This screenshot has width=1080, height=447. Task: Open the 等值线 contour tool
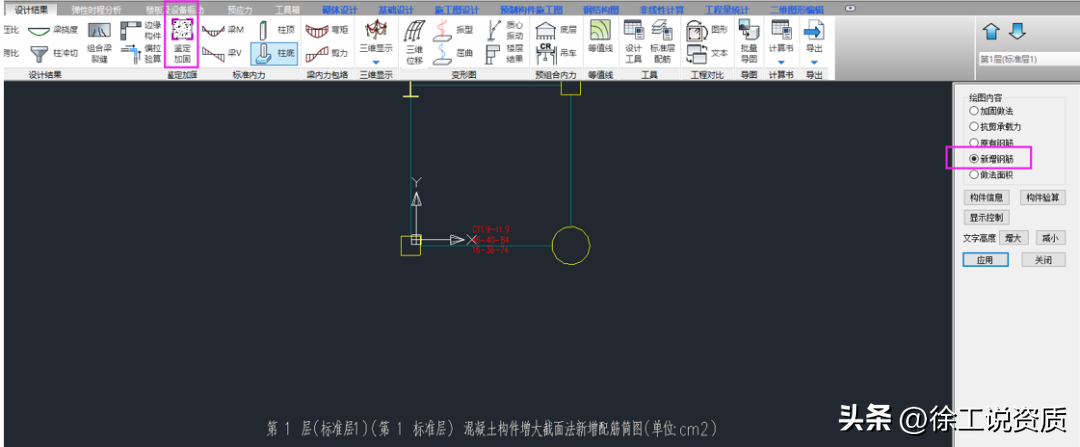[601, 37]
